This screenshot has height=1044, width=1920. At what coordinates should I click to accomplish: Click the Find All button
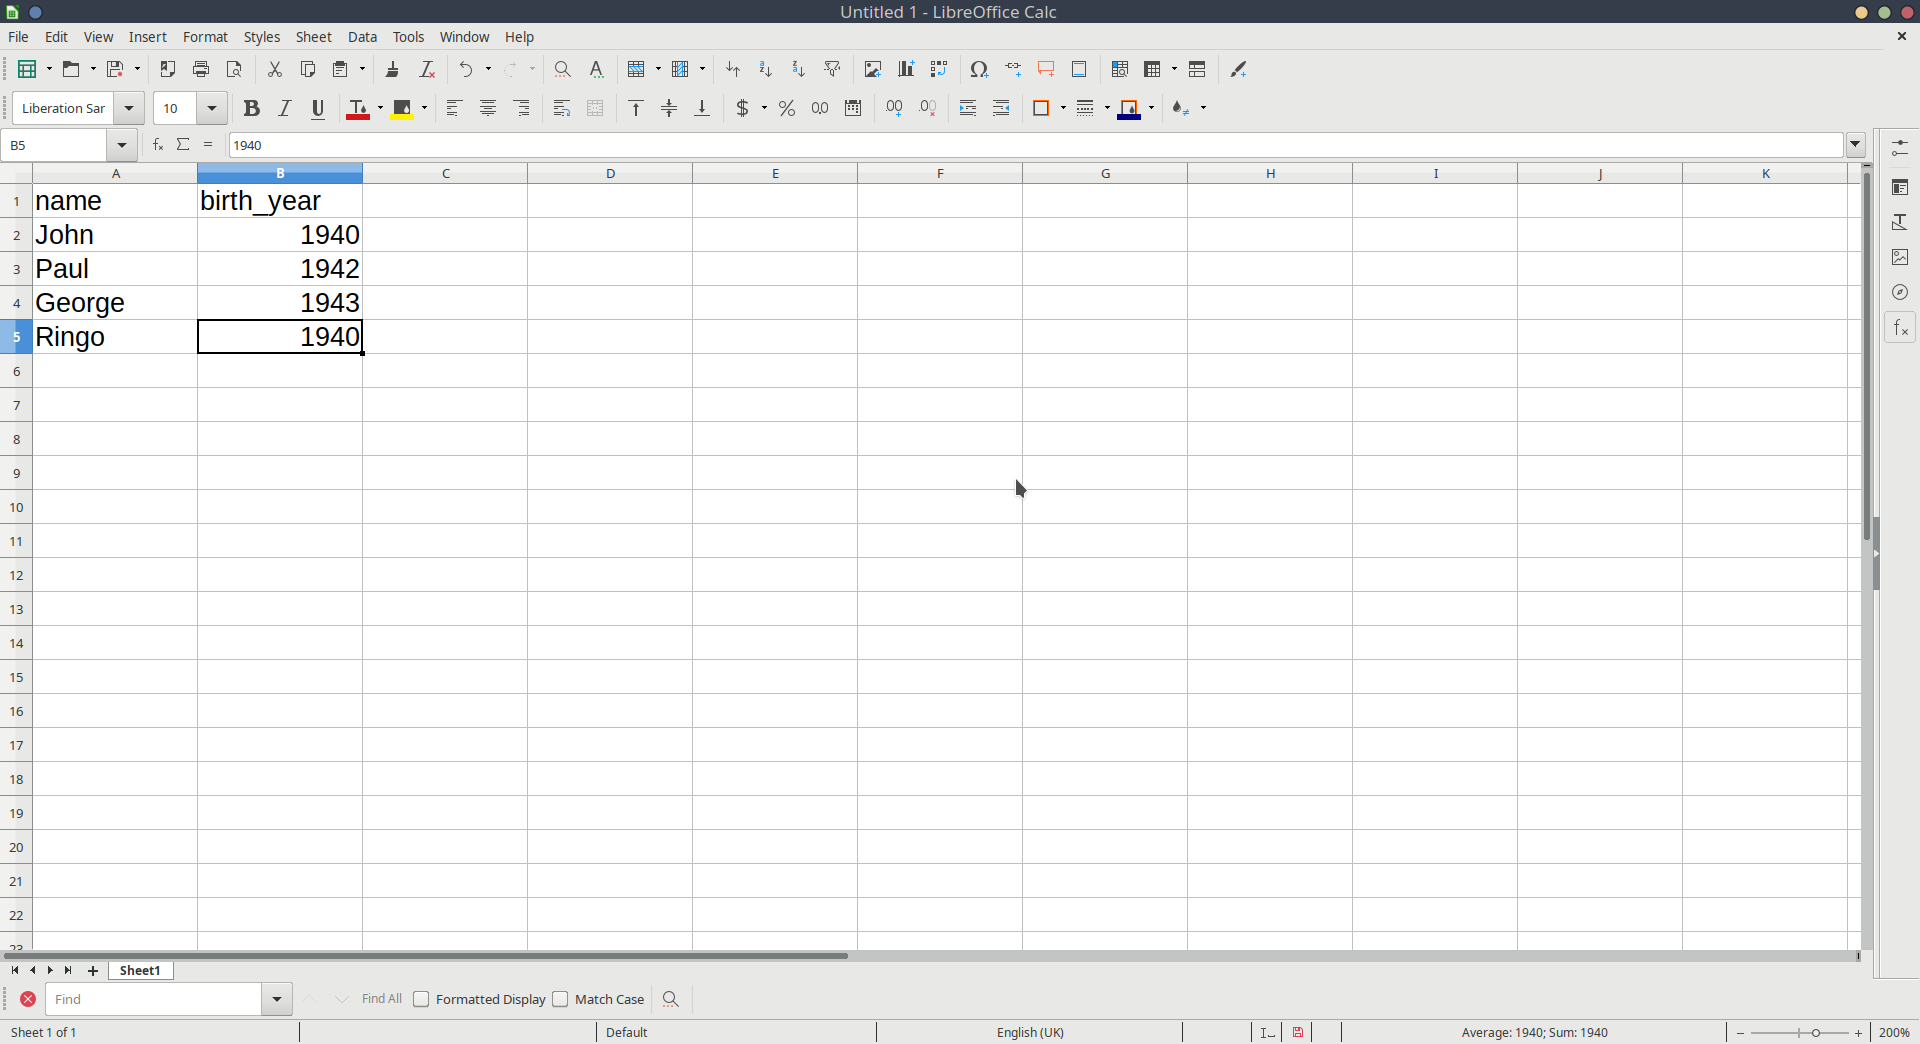(381, 999)
